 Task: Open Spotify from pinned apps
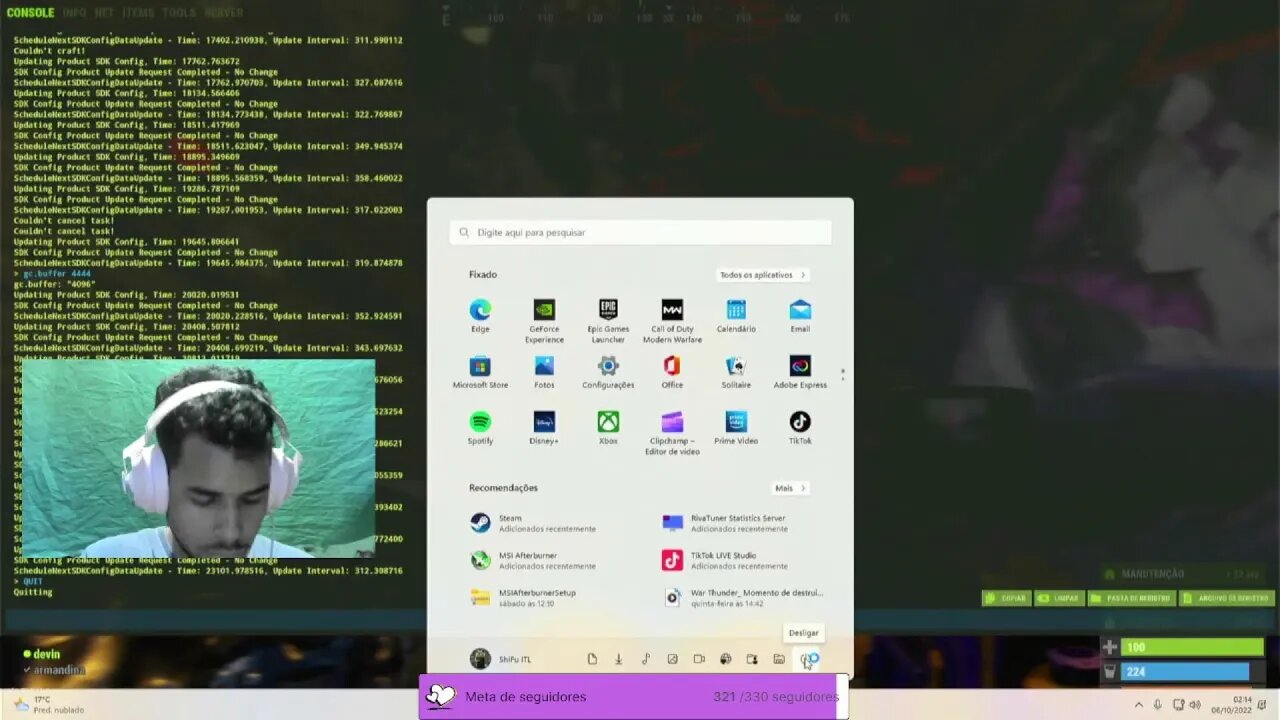point(480,428)
